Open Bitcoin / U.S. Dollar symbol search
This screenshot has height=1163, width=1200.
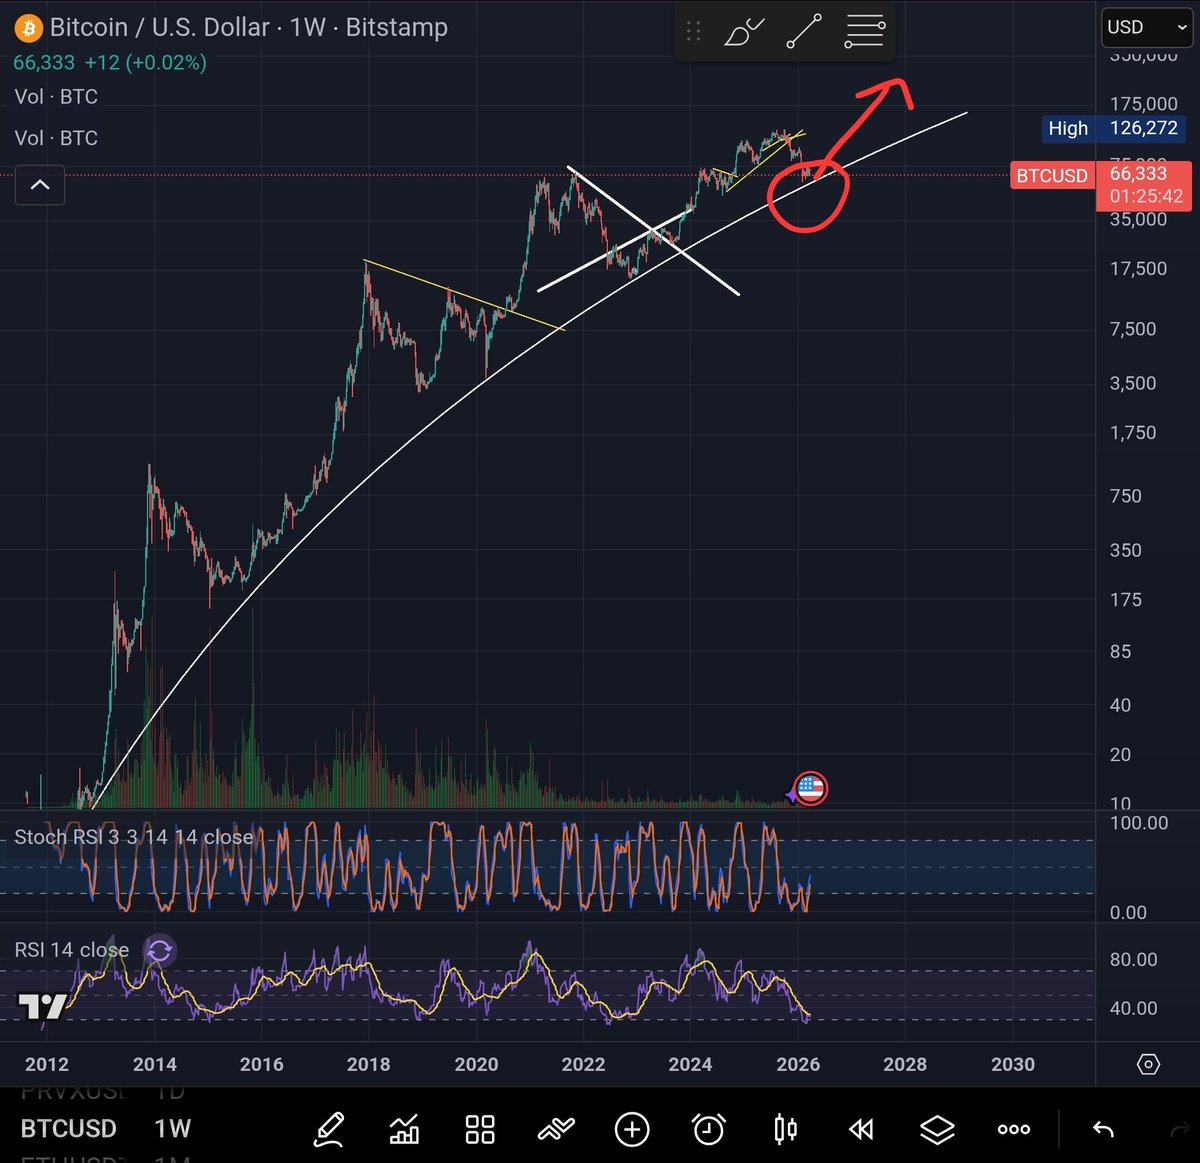click(160, 27)
